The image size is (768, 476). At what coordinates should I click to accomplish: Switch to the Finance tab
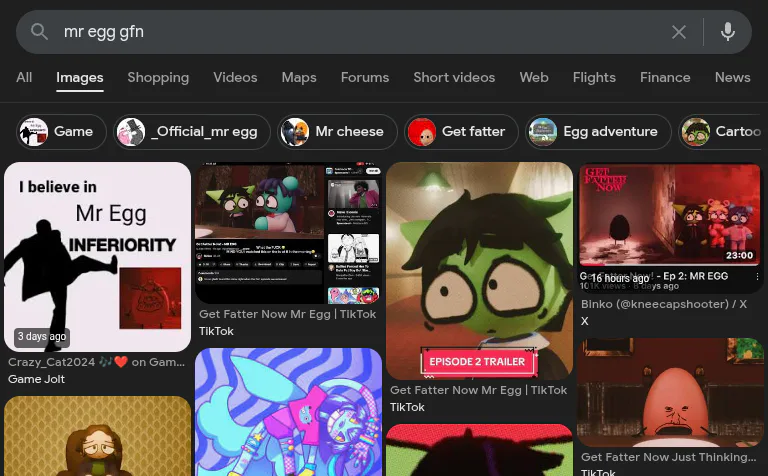pyautogui.click(x=665, y=77)
